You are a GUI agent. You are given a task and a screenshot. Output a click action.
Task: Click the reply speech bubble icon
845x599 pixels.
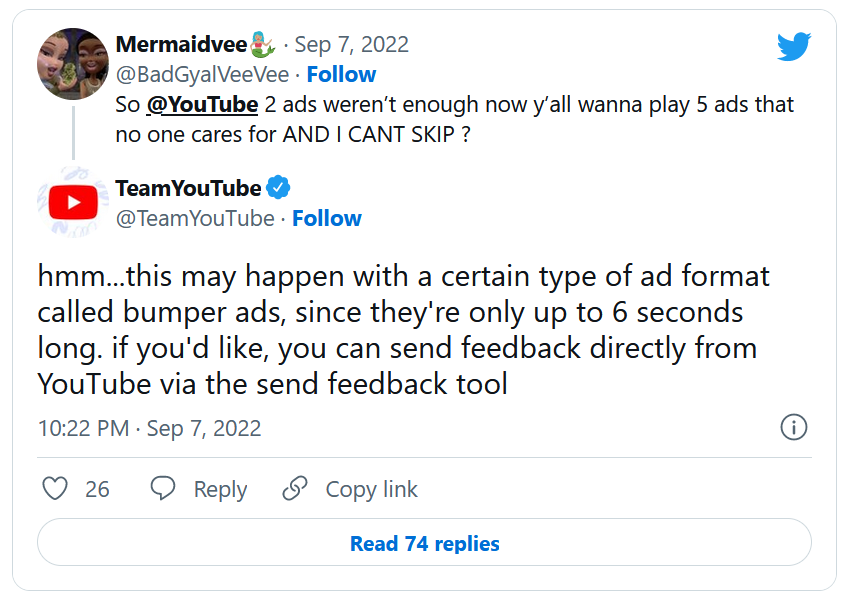click(x=163, y=489)
